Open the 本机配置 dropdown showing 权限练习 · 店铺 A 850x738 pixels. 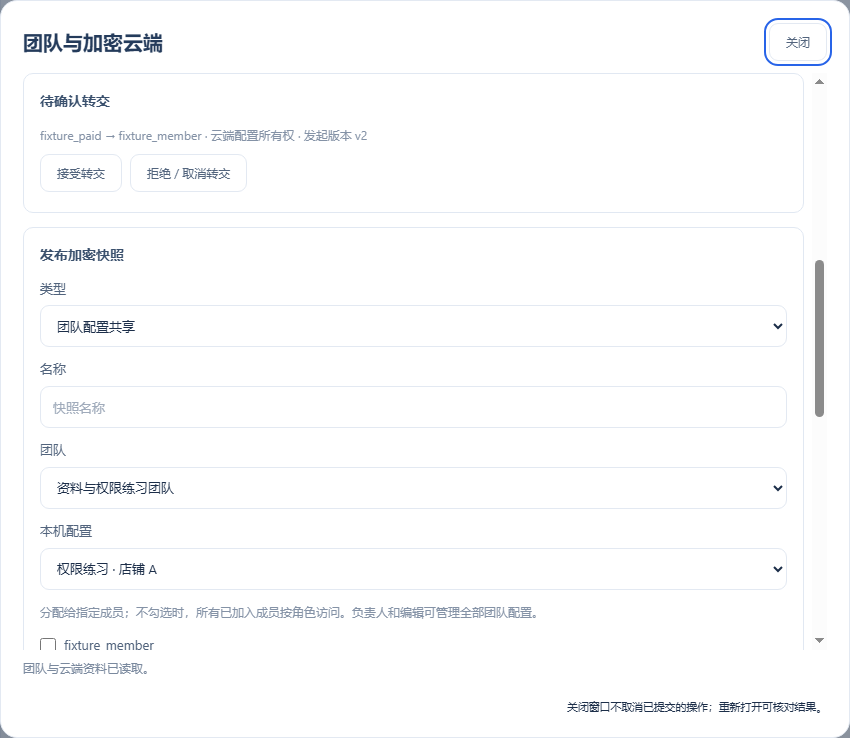[413, 569]
